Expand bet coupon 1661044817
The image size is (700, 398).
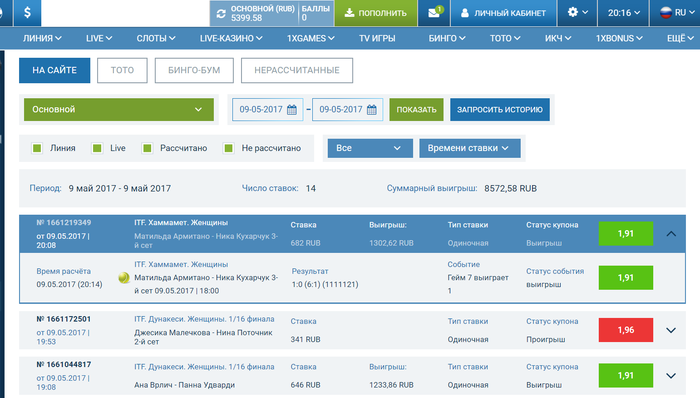671,376
